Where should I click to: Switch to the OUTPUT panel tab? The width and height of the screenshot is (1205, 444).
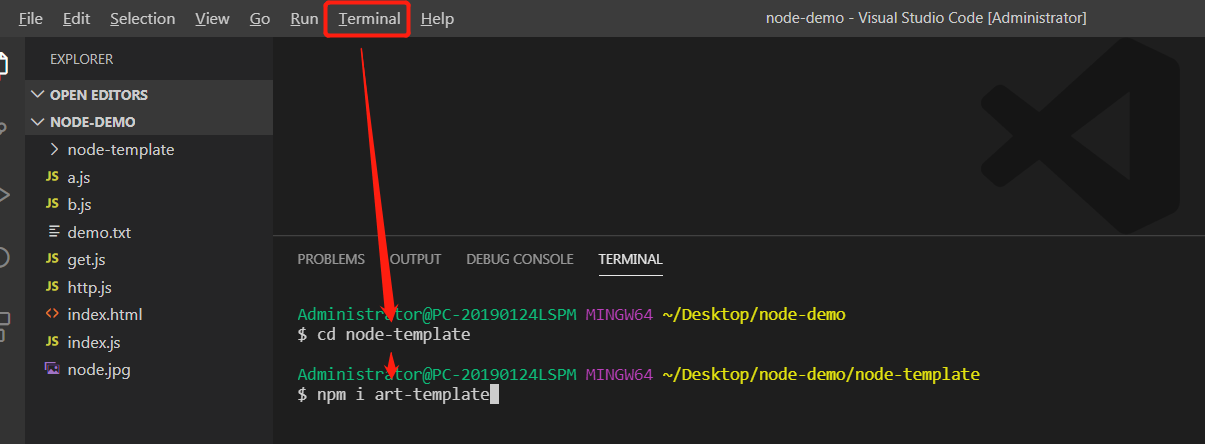pos(415,259)
